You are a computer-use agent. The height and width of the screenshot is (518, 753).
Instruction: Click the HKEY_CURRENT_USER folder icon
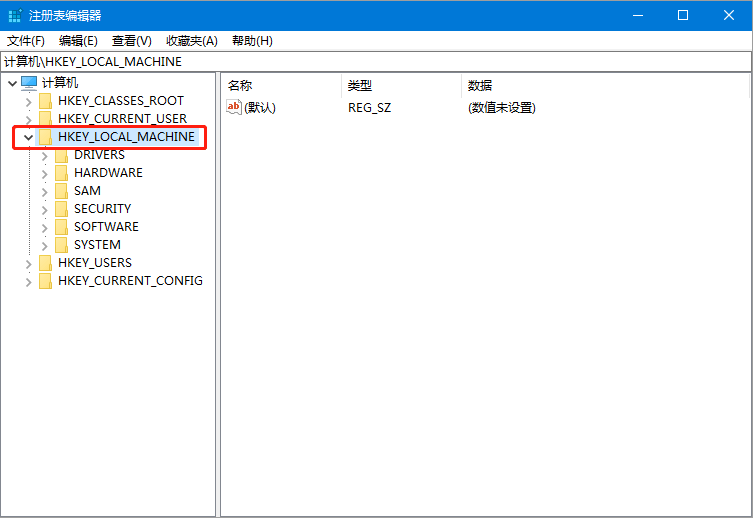[46, 119]
